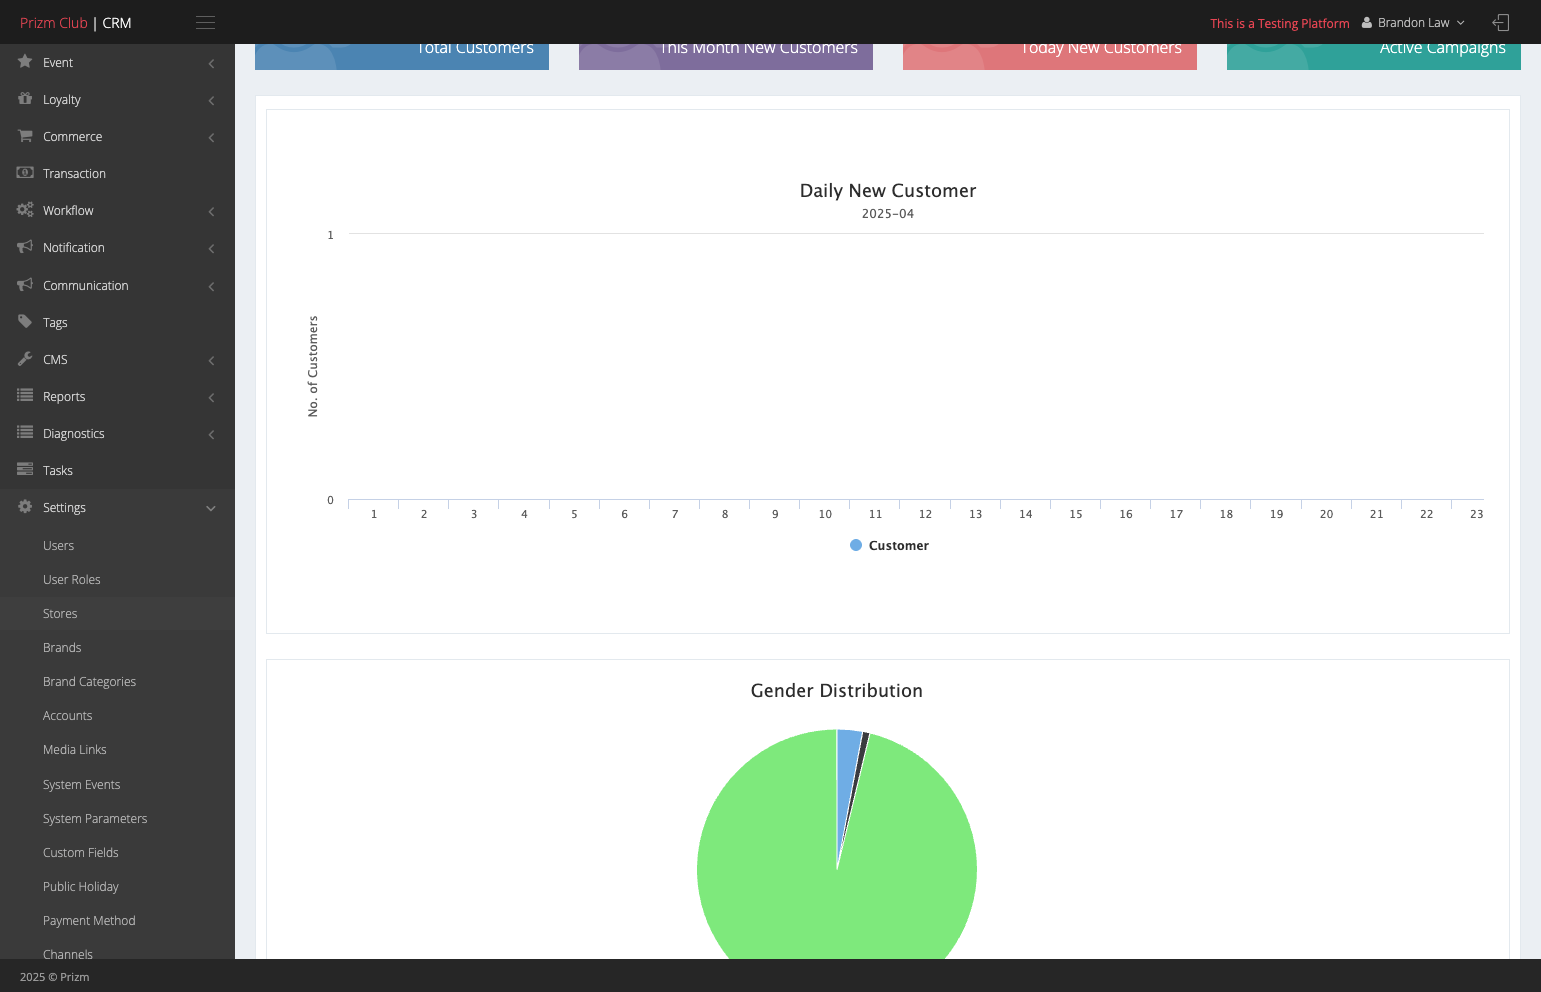The width and height of the screenshot is (1541, 992).
Task: Click the gears icon next to Workflow
Action: click(25, 210)
